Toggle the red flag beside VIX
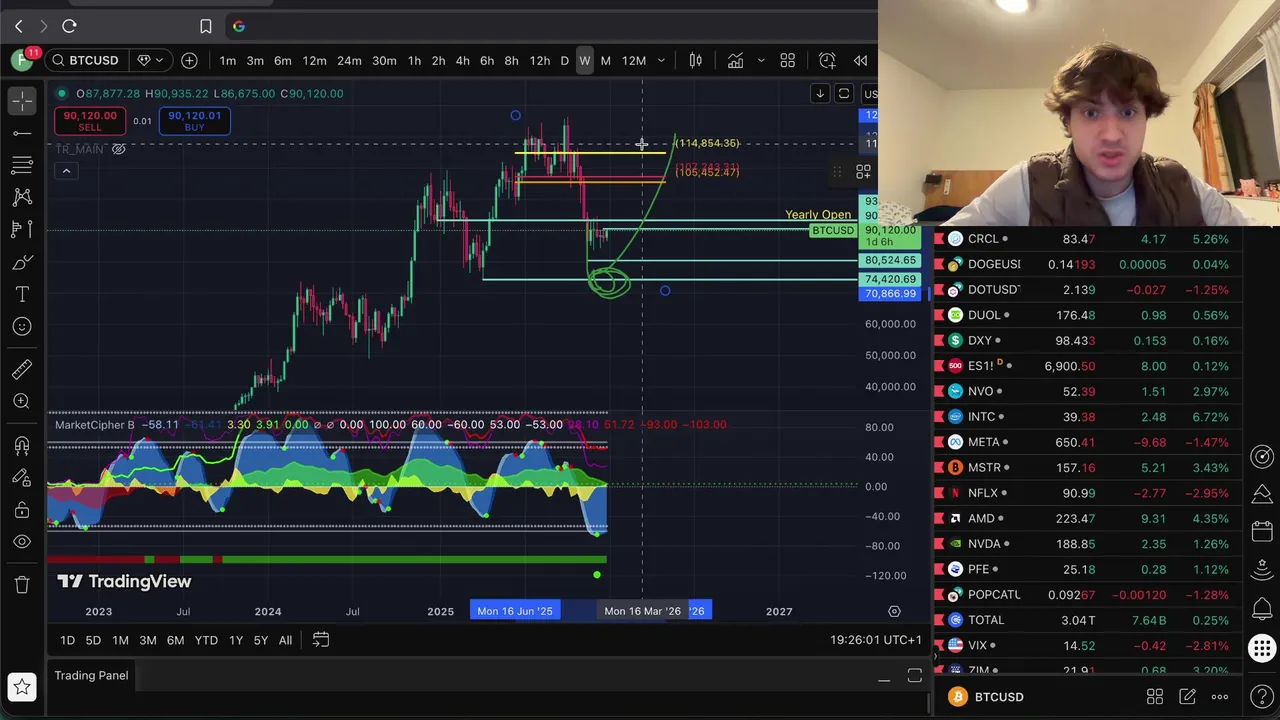The image size is (1280, 720). tap(938, 645)
